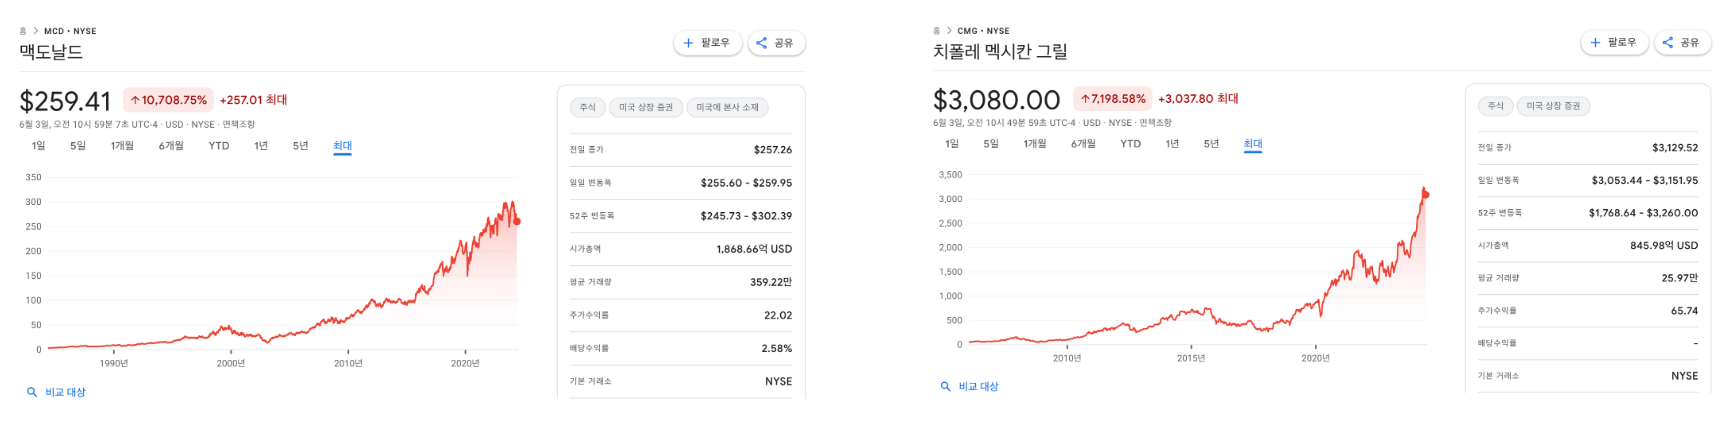Open 비교 대상 search under Chipotle chart
1727x424 pixels.
click(x=970, y=386)
